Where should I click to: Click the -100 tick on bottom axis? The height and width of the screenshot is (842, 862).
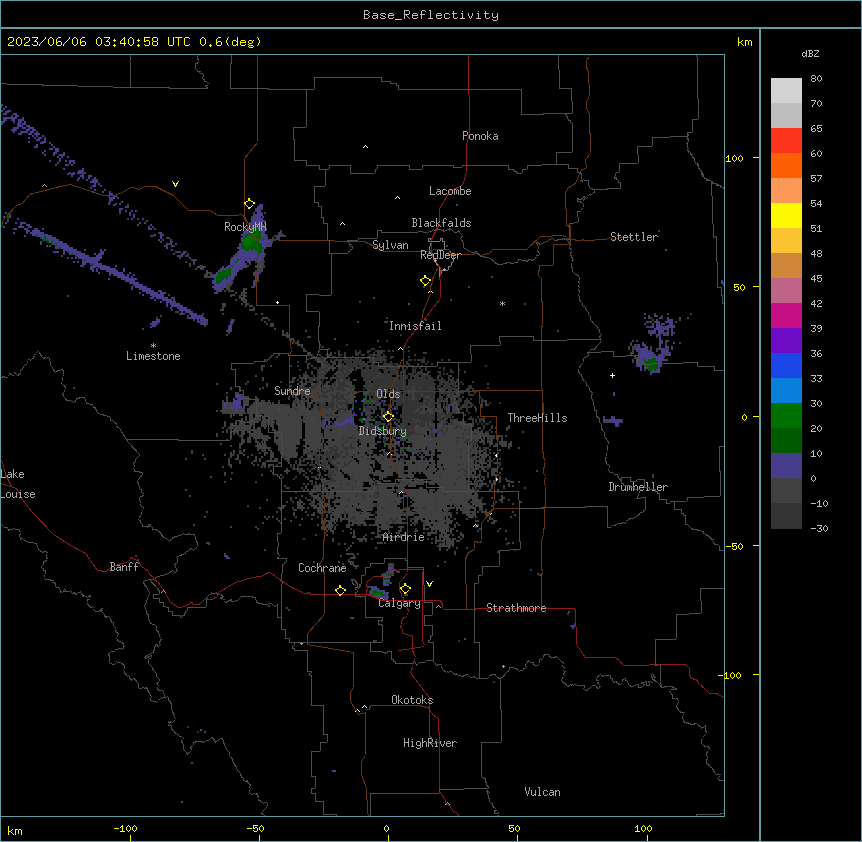tap(125, 828)
